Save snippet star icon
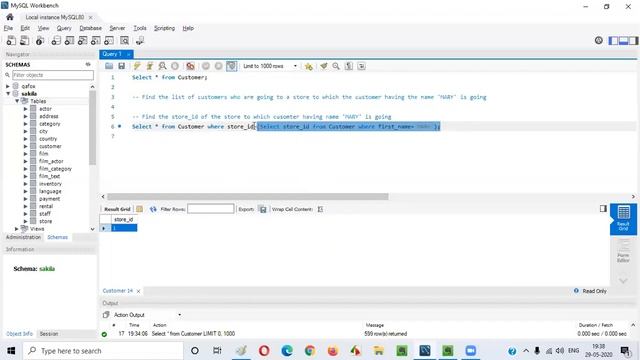The height and width of the screenshot is (360, 640). pyautogui.click(x=309, y=66)
